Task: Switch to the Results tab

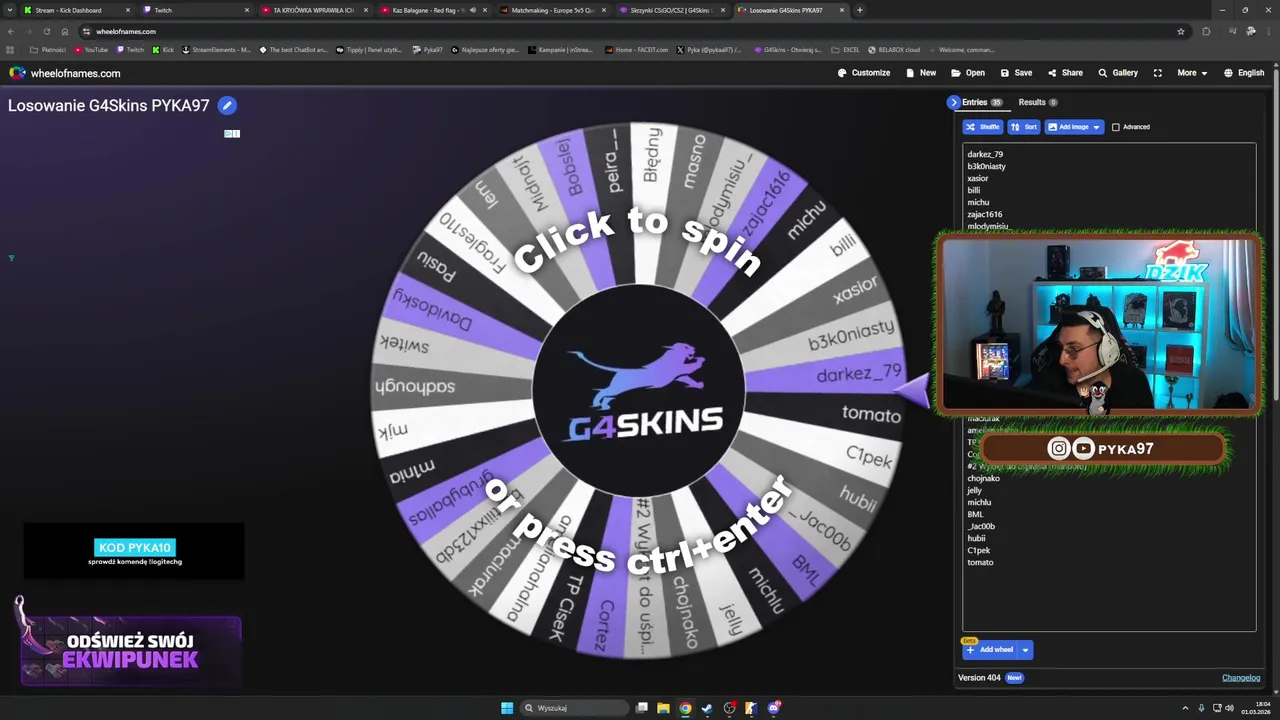Action: (1037, 102)
